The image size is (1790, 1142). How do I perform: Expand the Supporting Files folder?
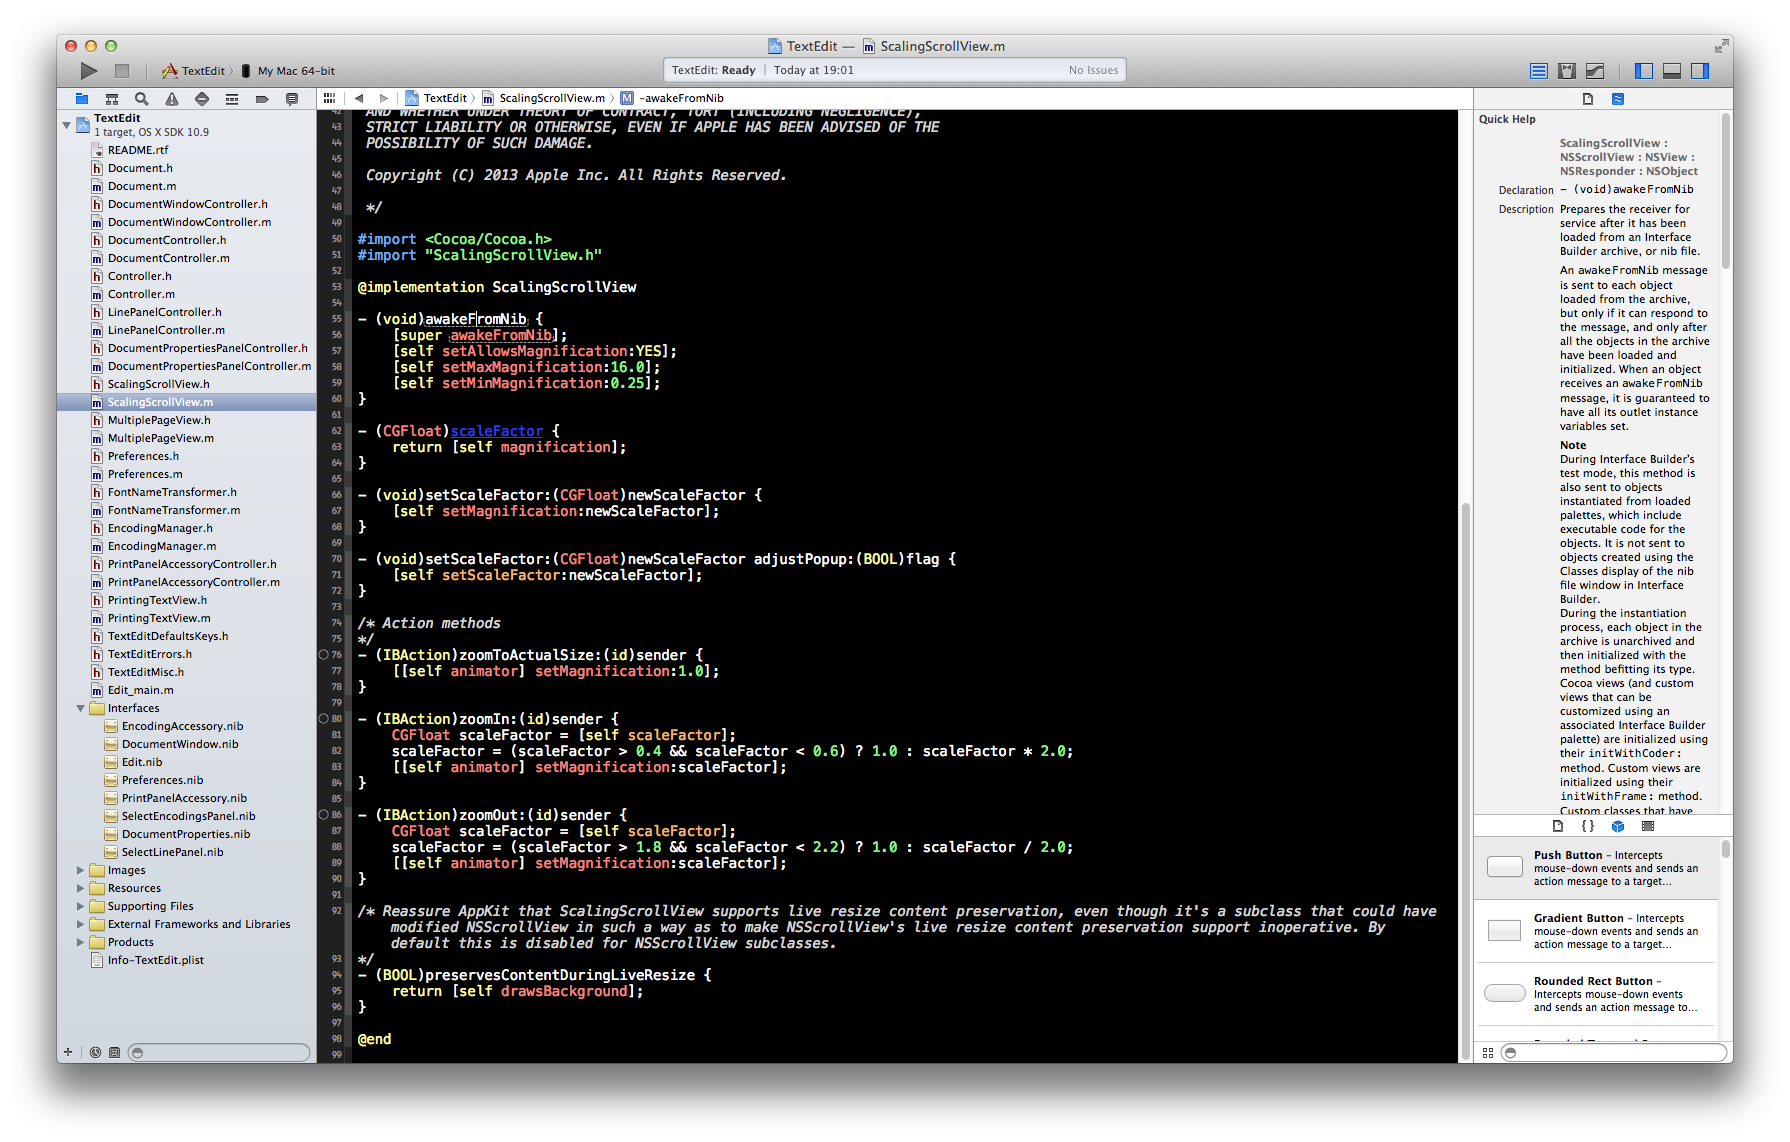coord(81,906)
